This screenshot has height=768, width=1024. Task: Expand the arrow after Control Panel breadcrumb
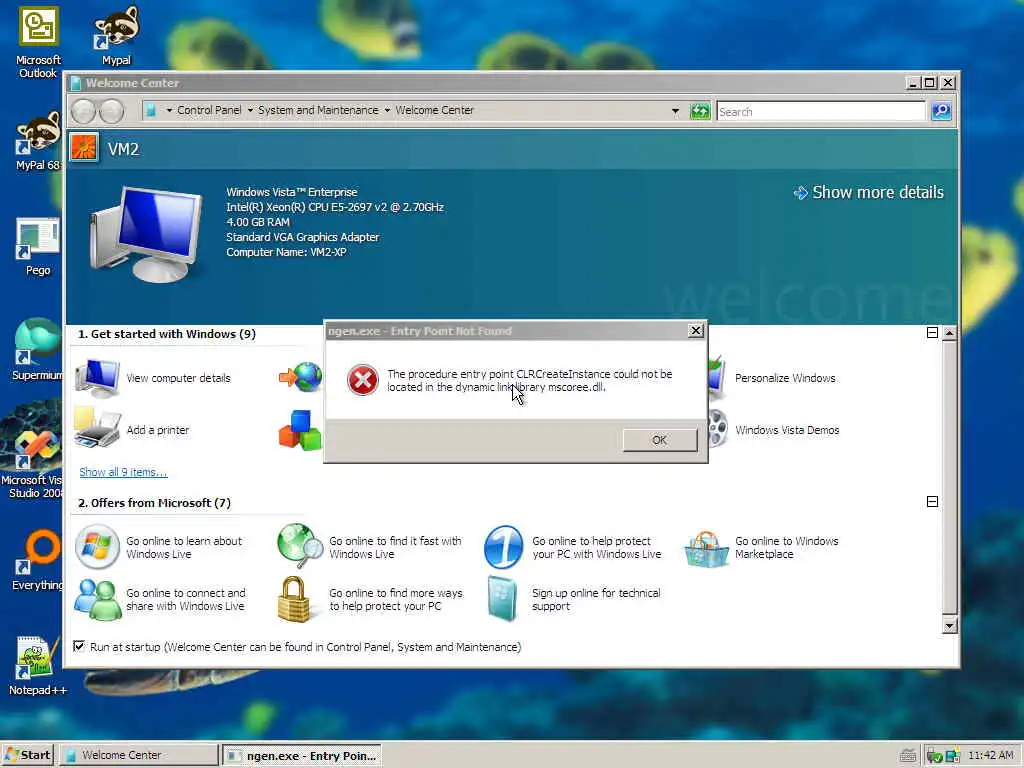pyautogui.click(x=250, y=110)
